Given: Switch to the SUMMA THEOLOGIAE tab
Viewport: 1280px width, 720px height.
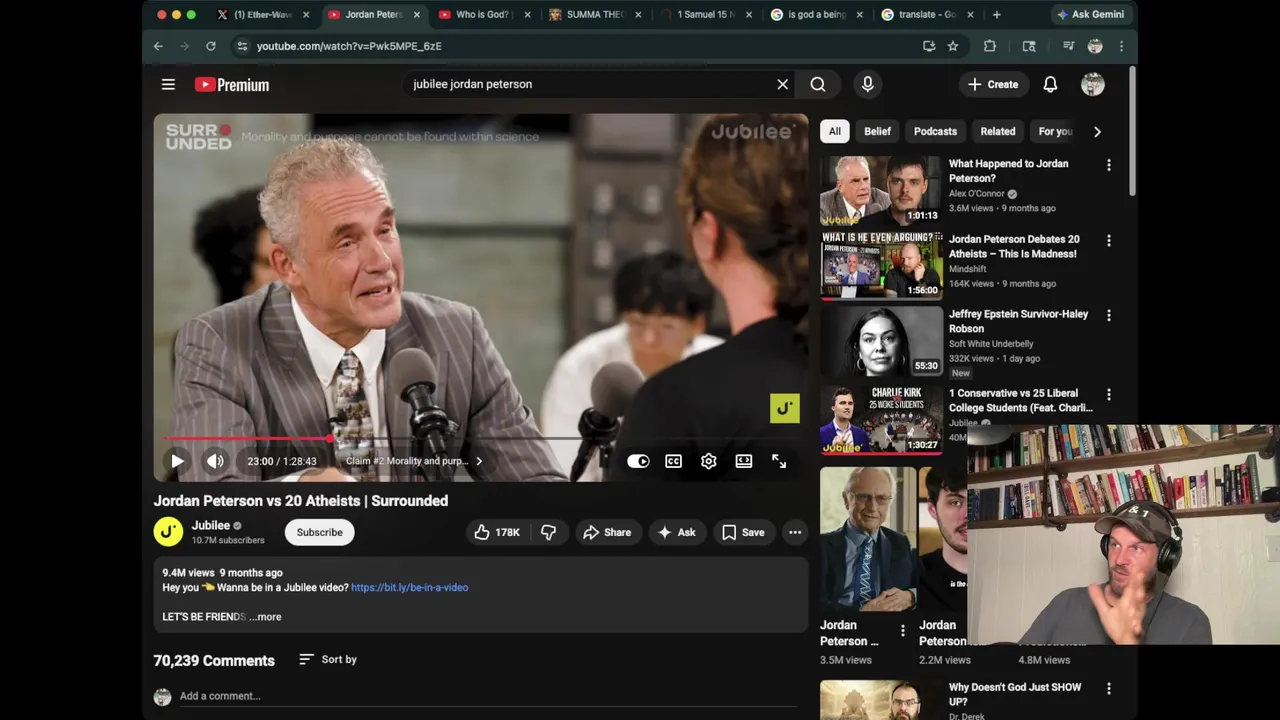Looking at the screenshot, I should [x=593, y=15].
